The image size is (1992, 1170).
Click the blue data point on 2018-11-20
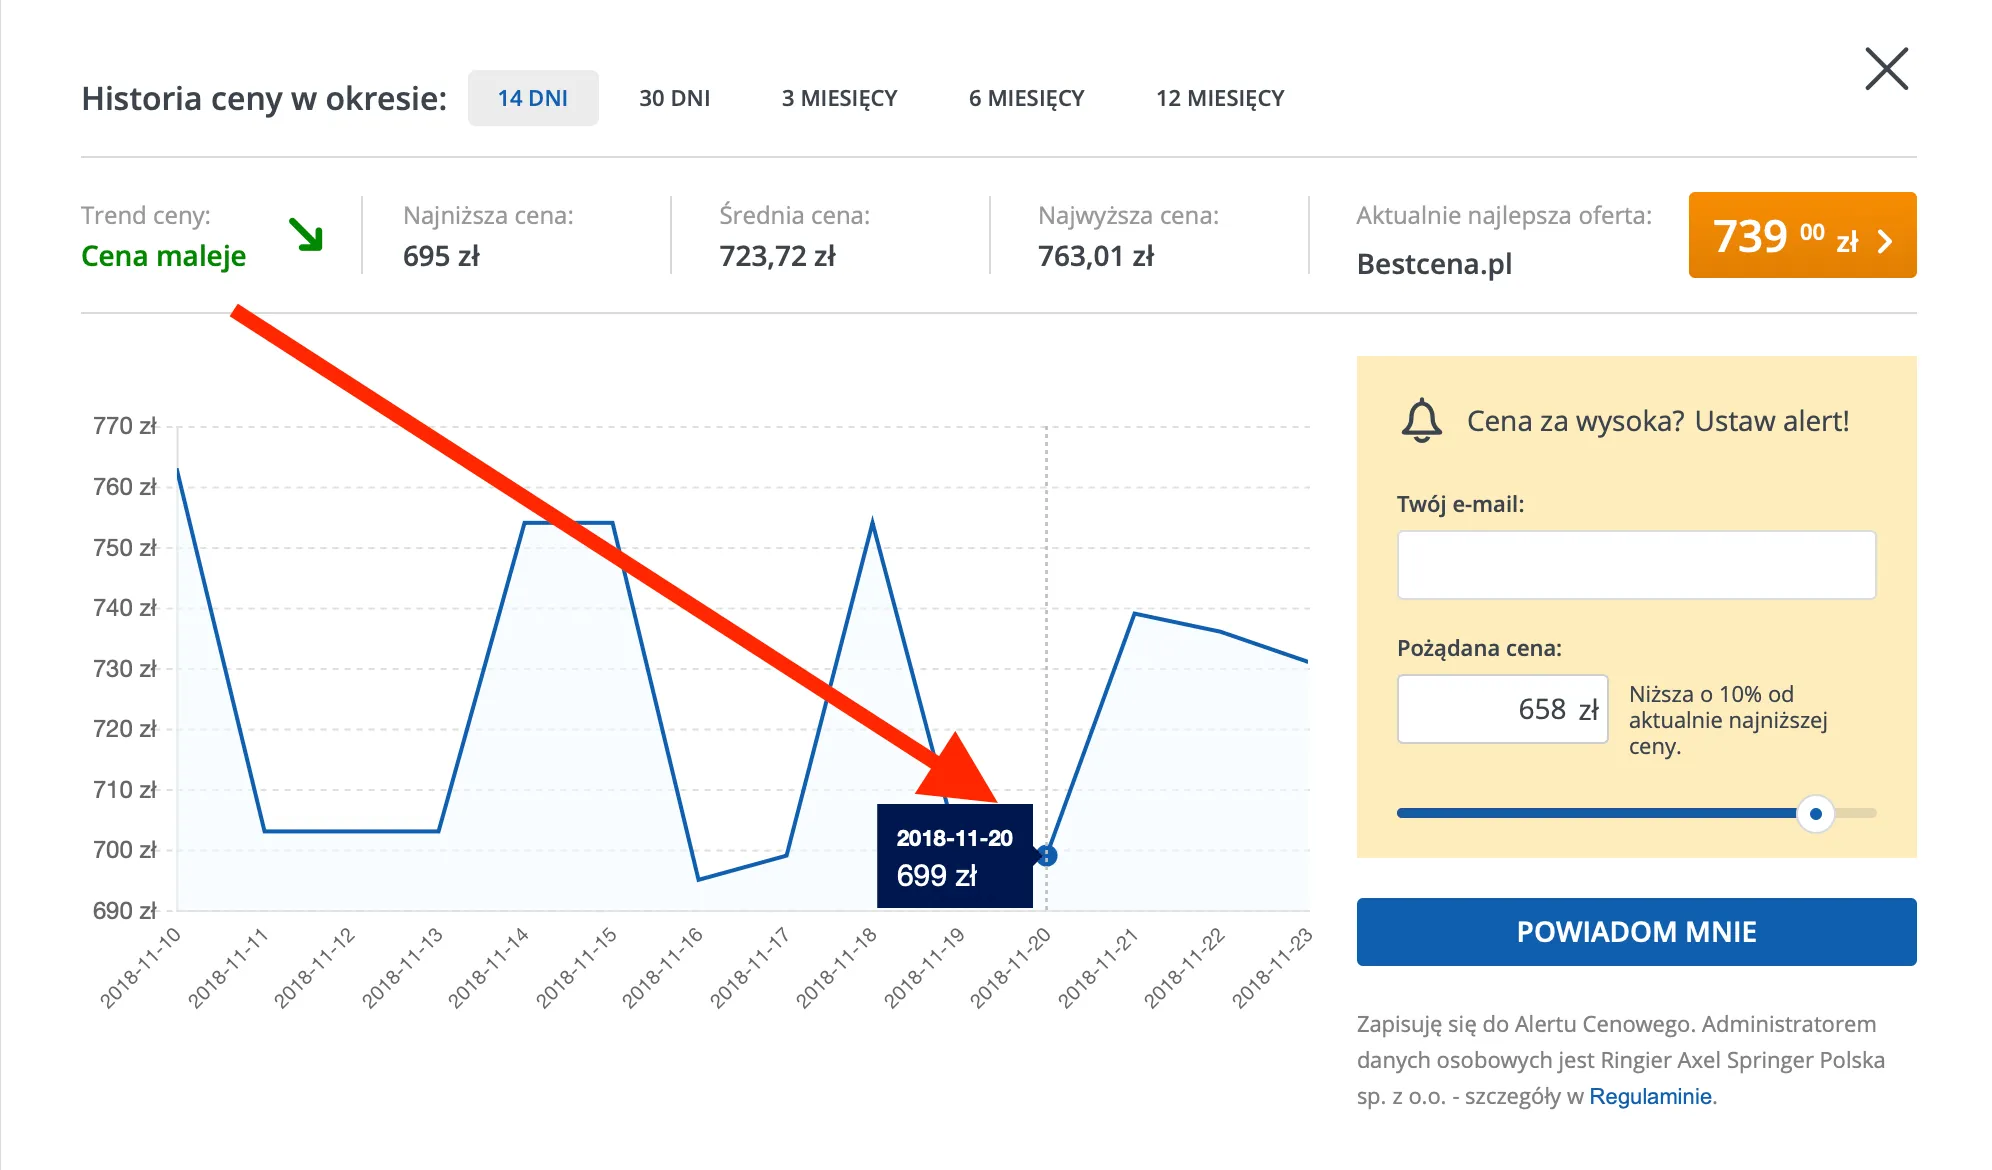tap(1046, 856)
